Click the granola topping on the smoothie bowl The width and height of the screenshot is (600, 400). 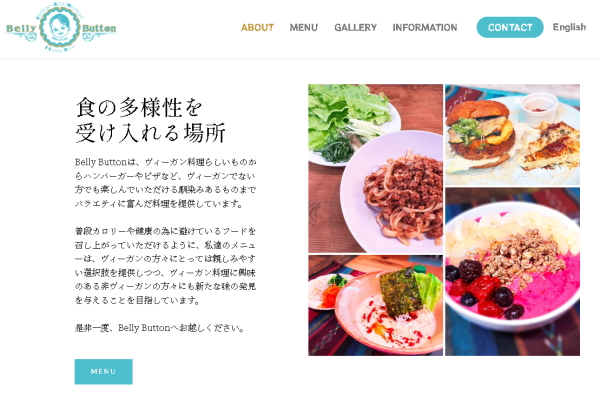click(522, 255)
